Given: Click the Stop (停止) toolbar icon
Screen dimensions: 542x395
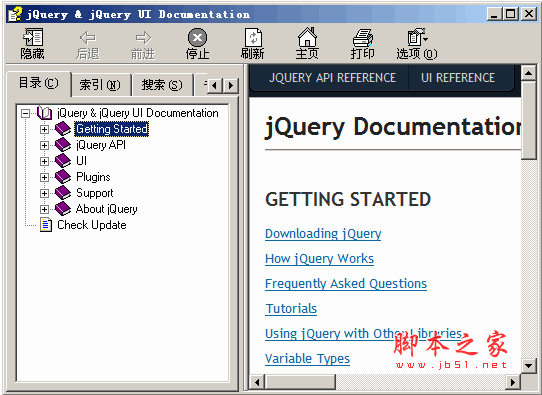Looking at the screenshot, I should point(197,37).
